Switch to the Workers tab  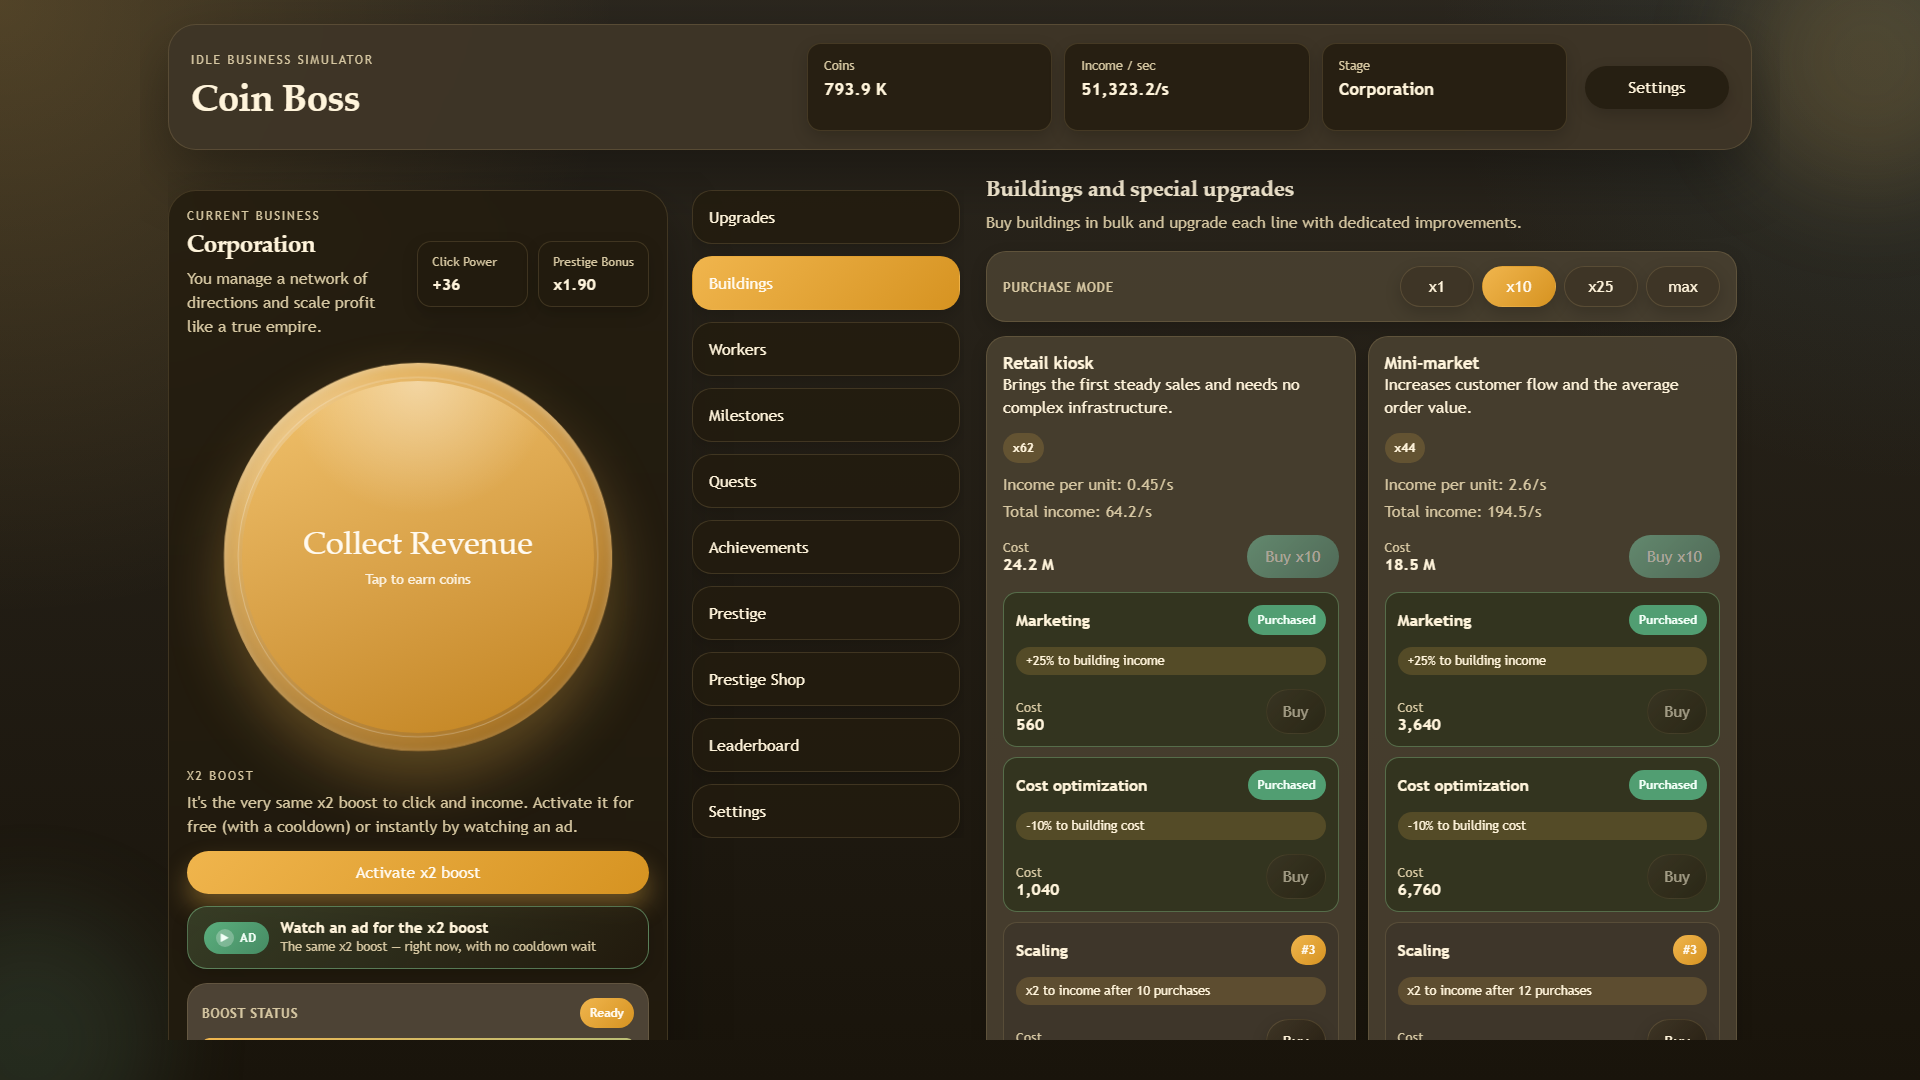[x=825, y=349]
